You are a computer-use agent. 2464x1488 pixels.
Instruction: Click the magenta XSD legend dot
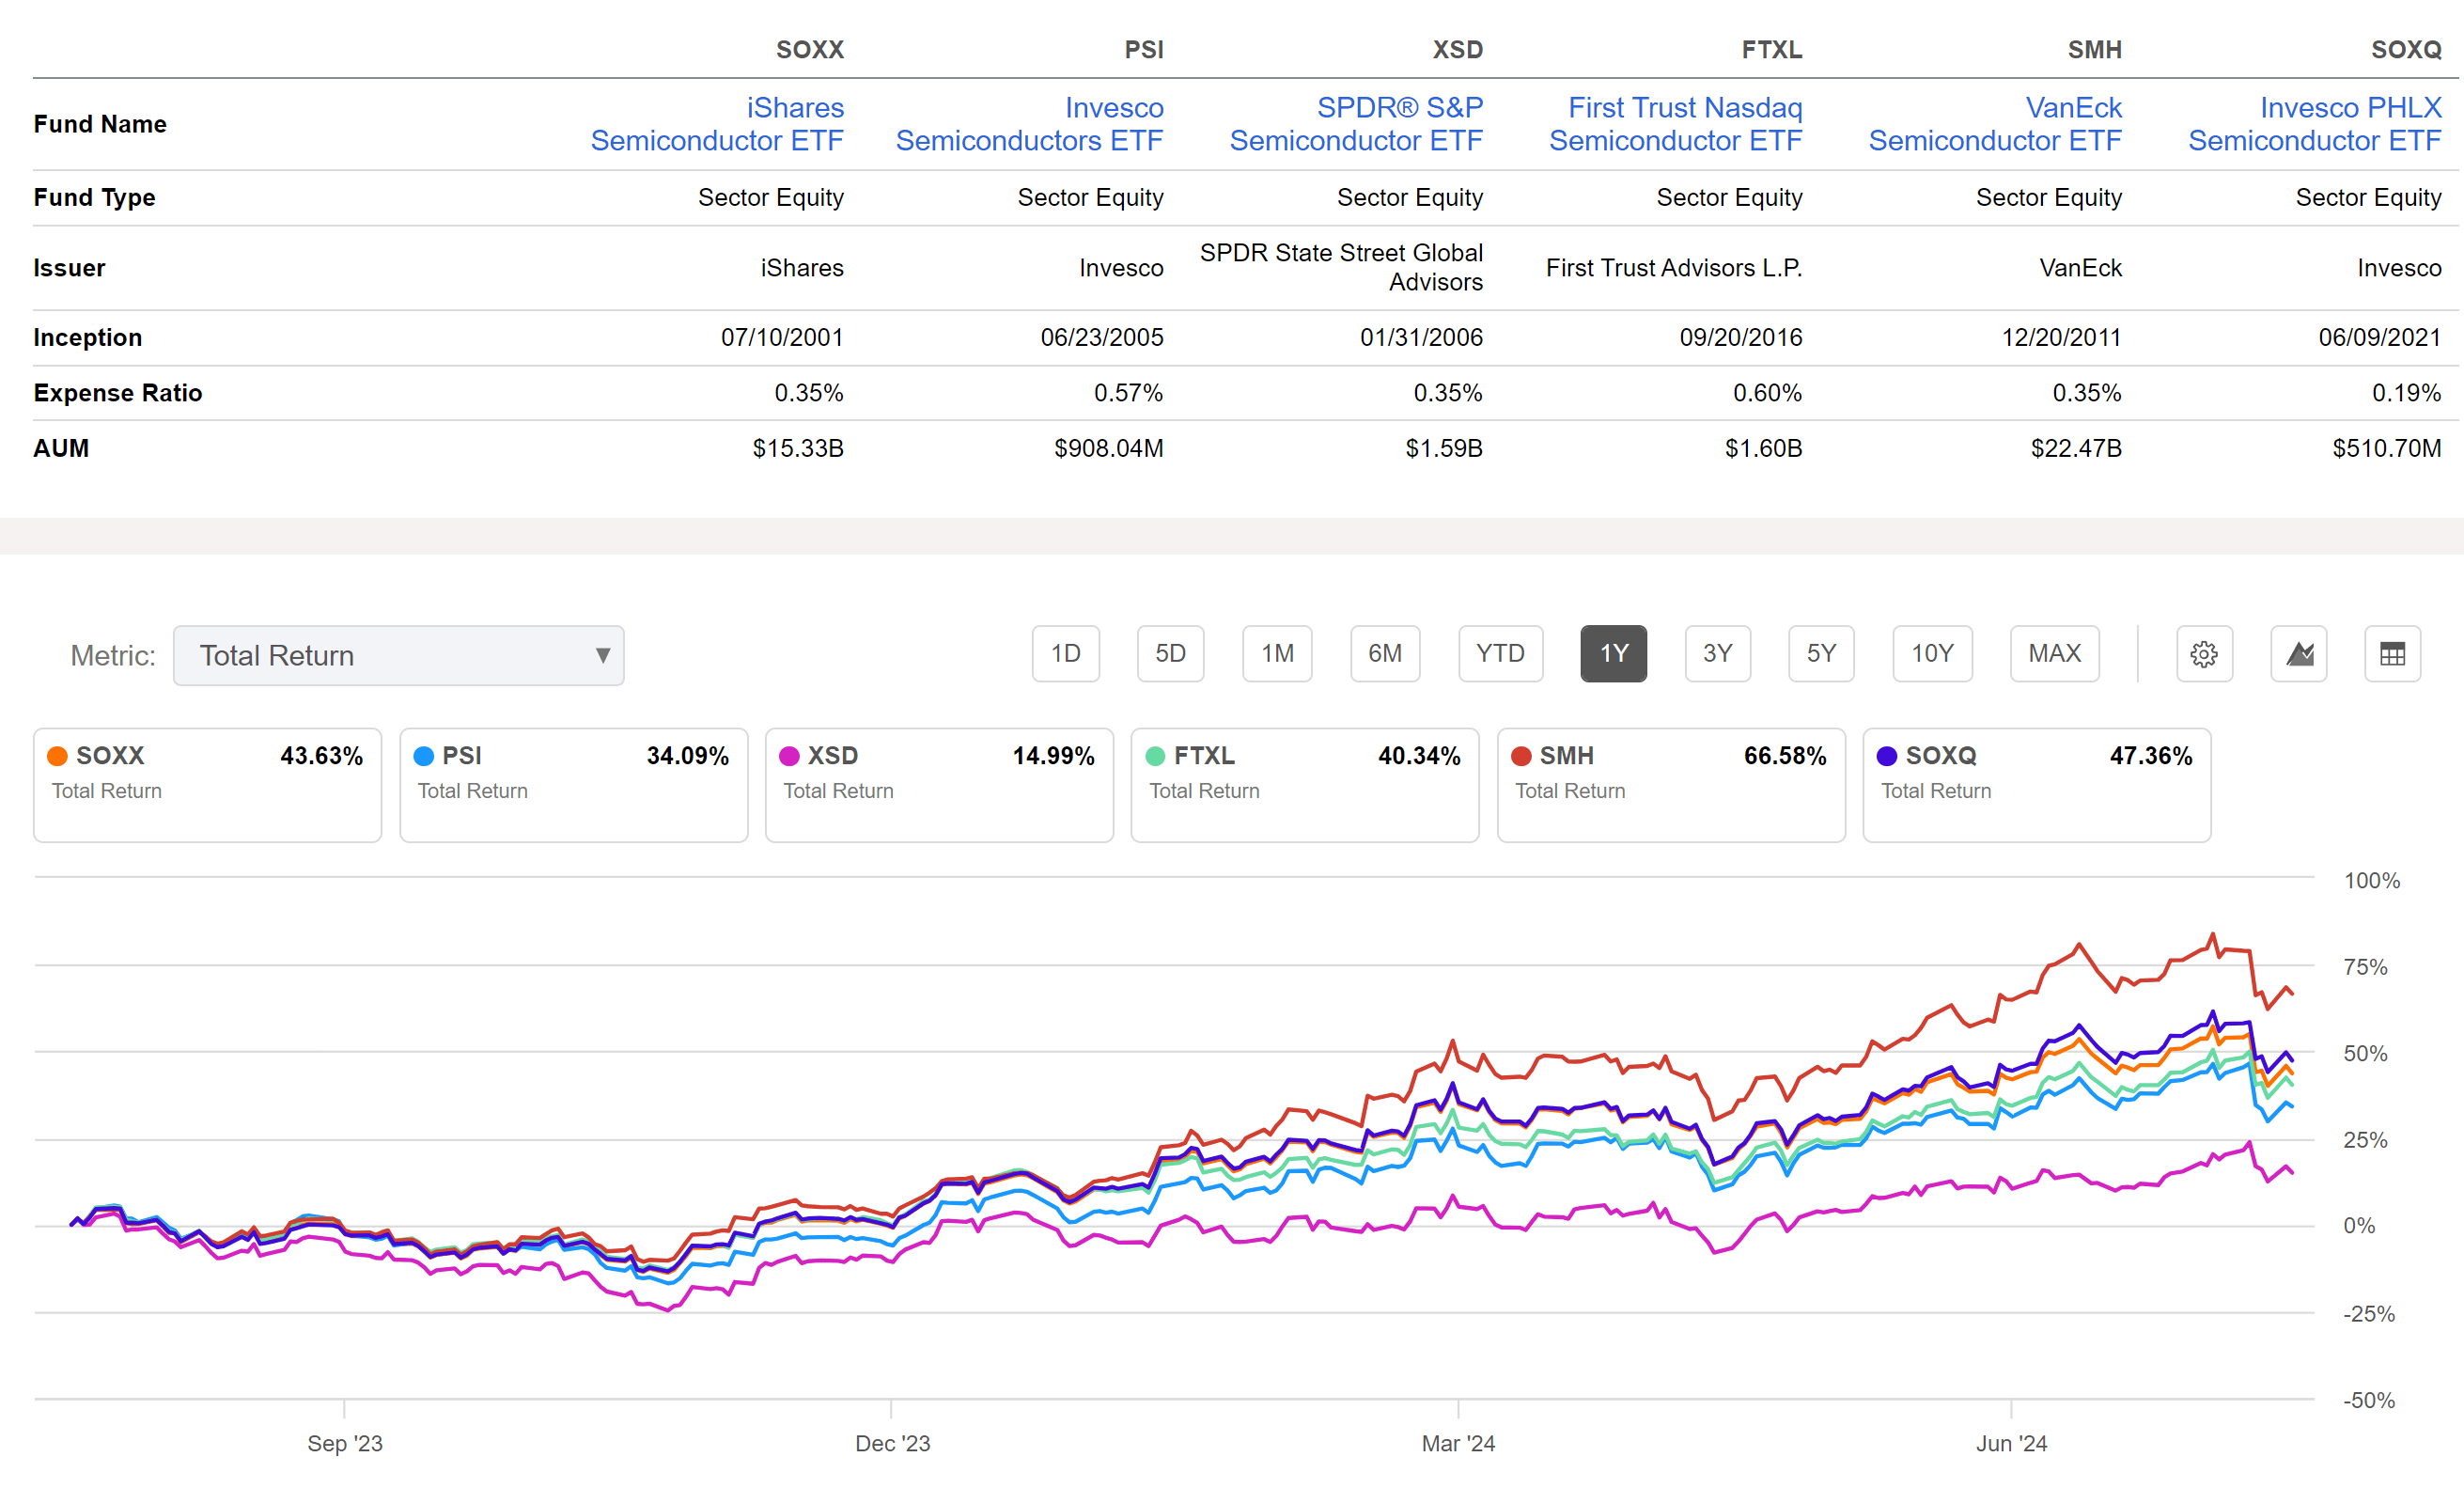[790, 756]
